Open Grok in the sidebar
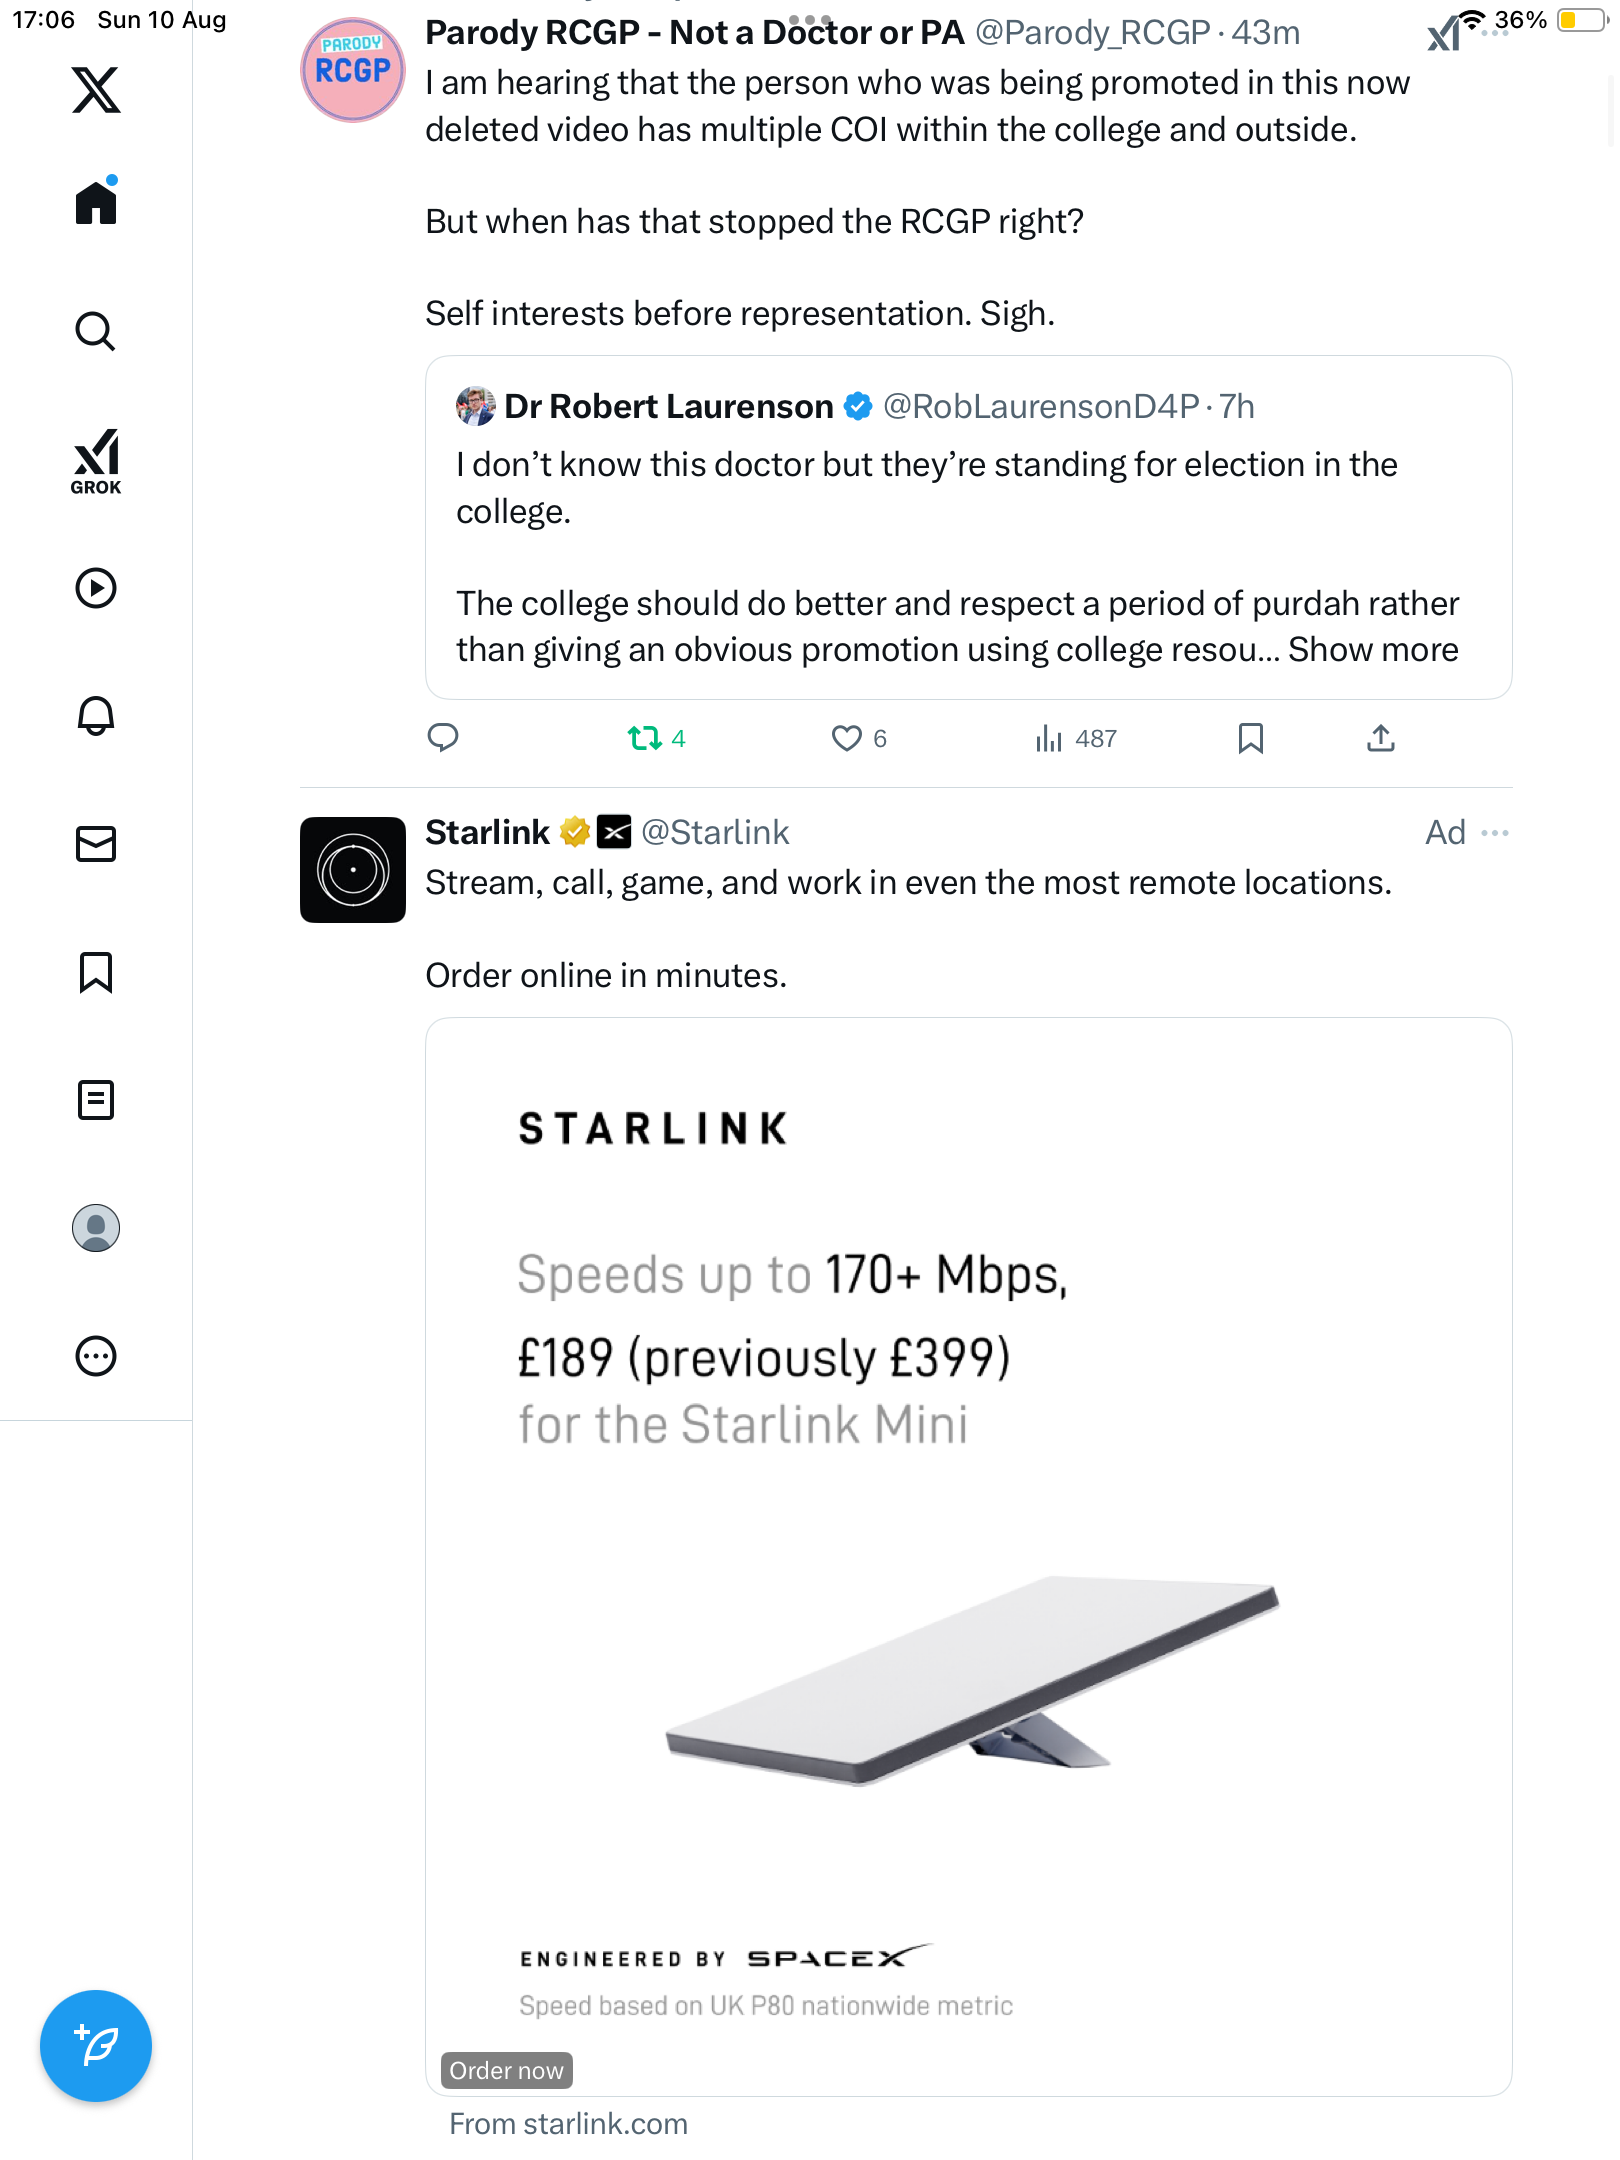Image resolution: width=1620 pixels, height=2160 pixels. pos(96,461)
